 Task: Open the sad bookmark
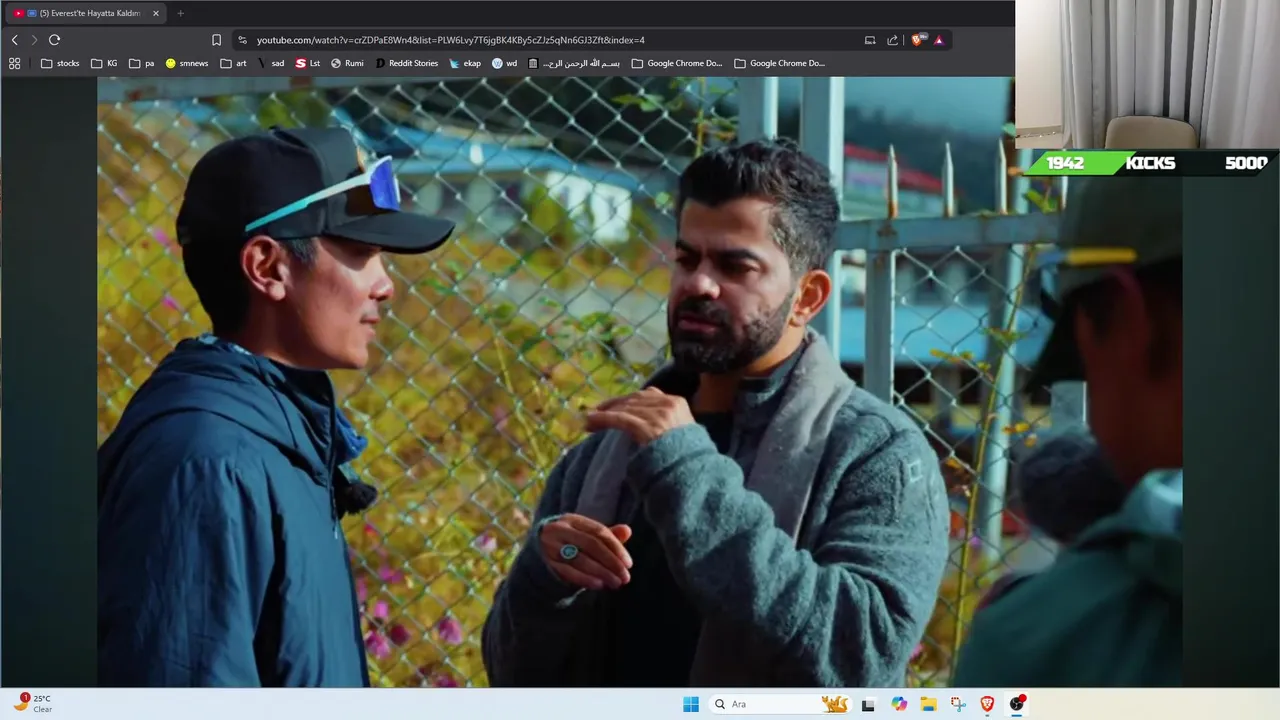click(x=271, y=63)
